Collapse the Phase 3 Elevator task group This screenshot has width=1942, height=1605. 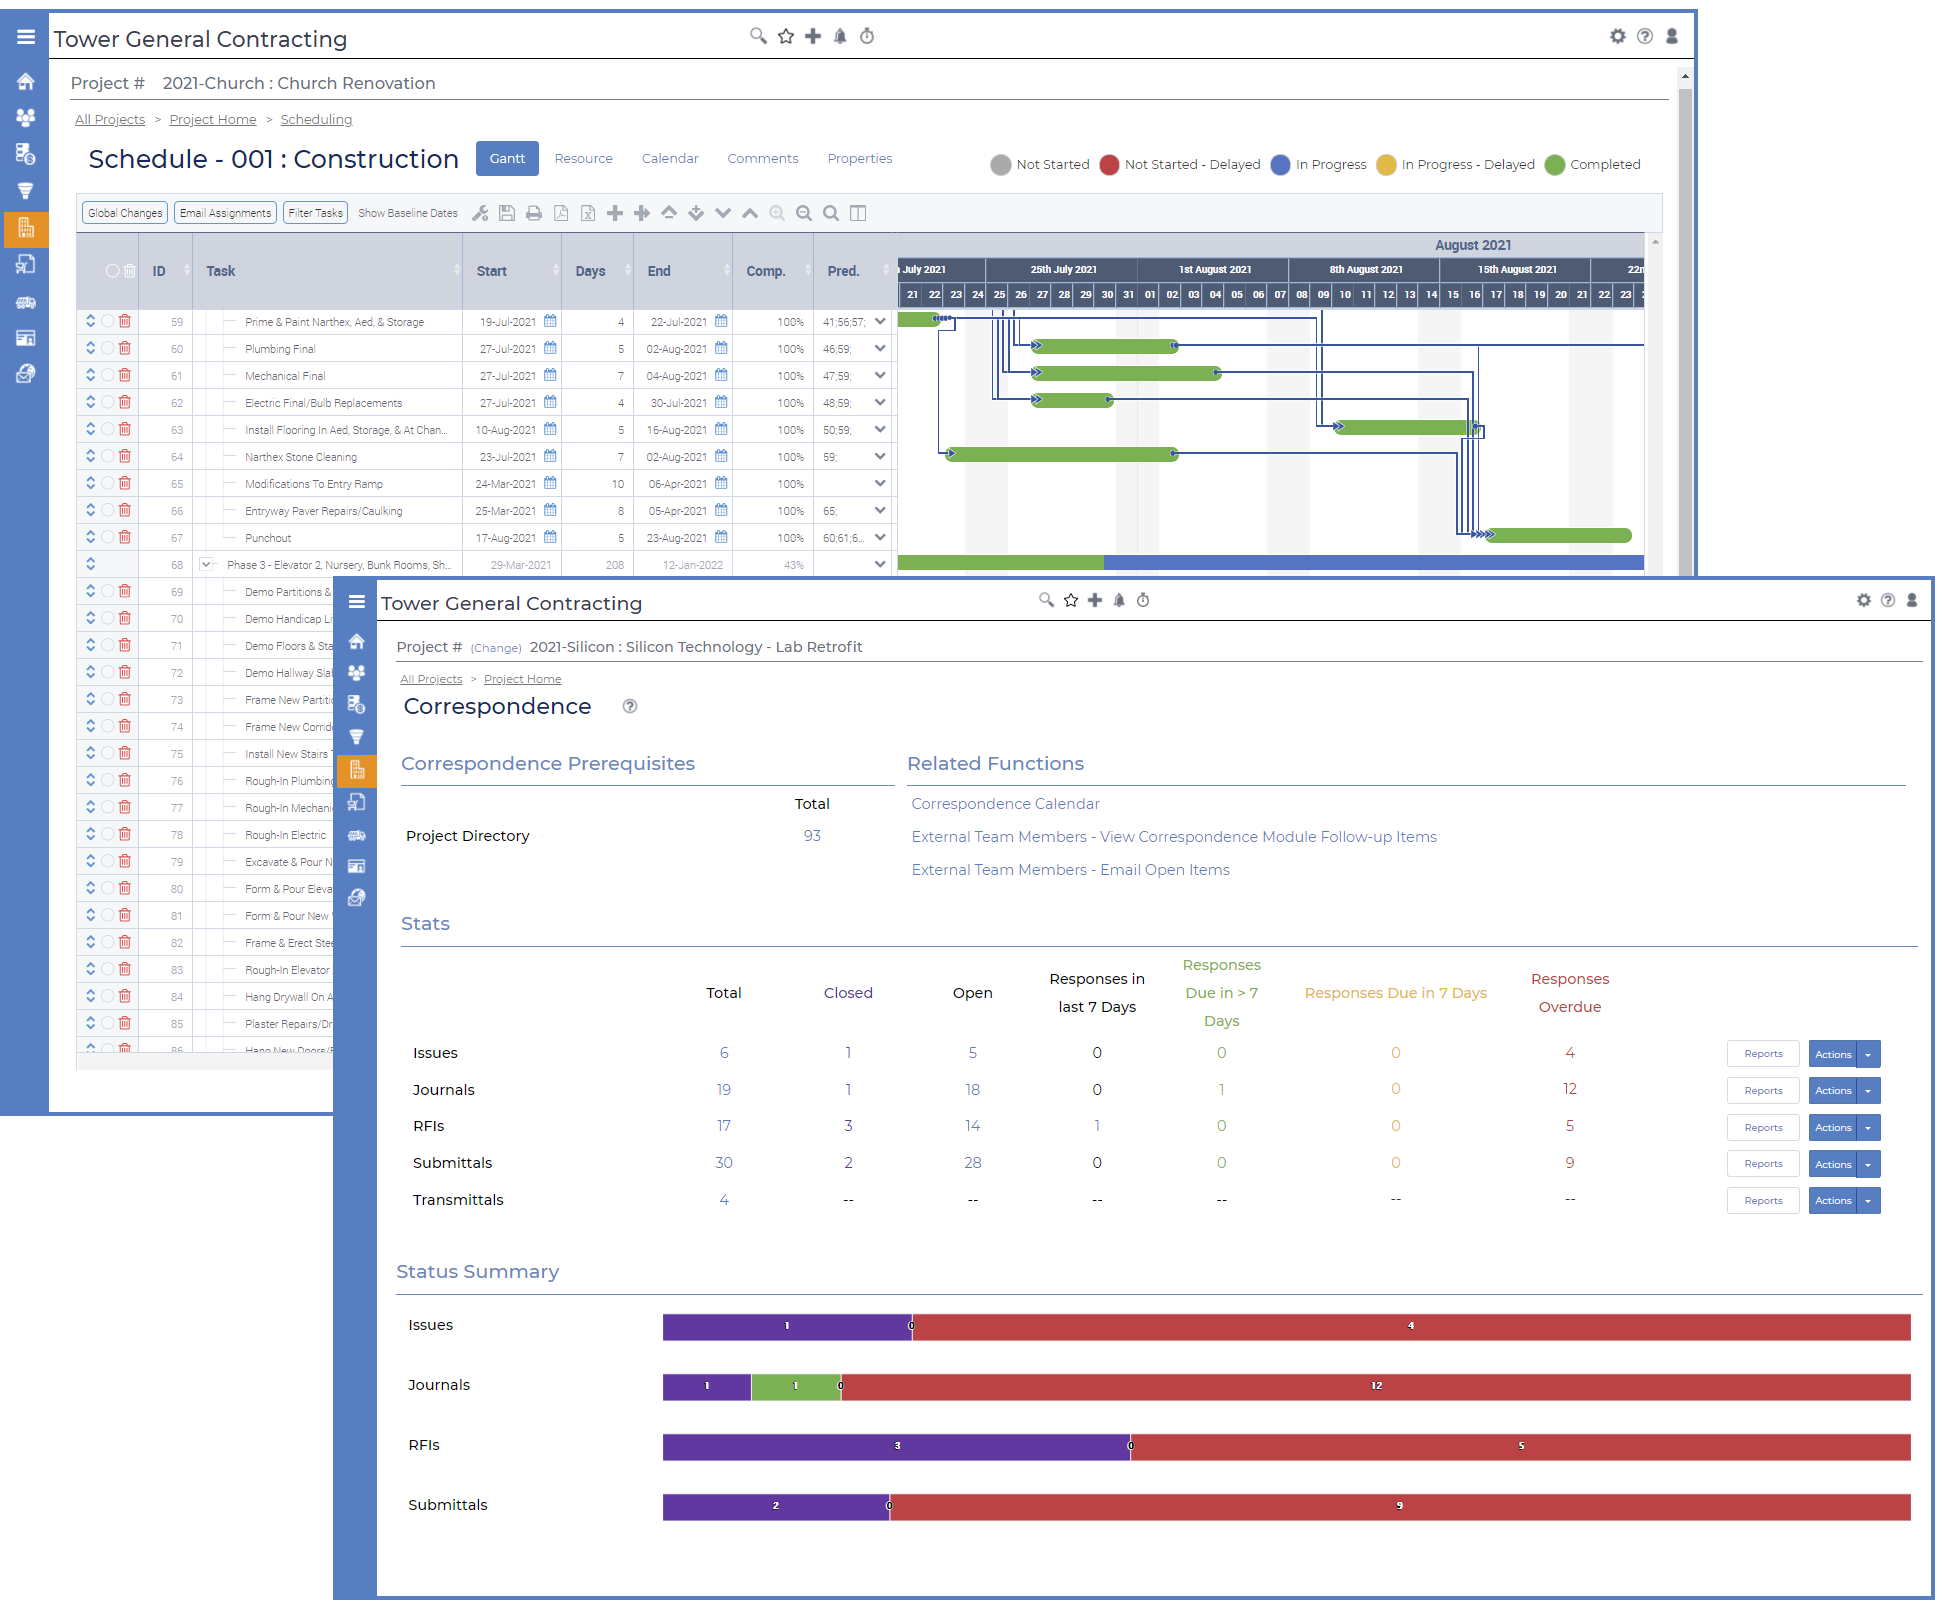pyautogui.click(x=206, y=564)
